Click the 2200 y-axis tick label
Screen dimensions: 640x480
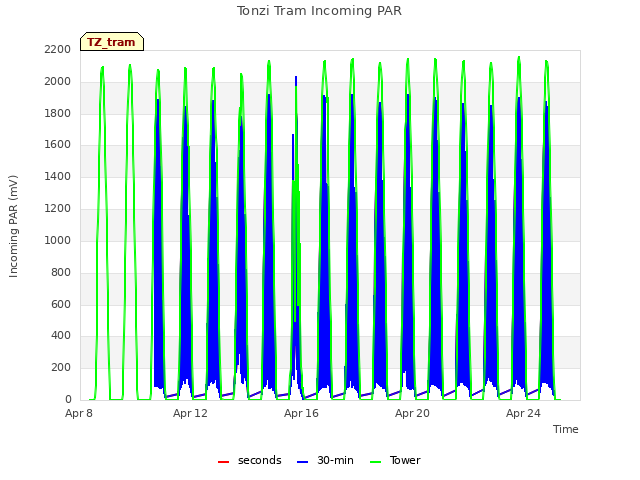(x=58, y=49)
